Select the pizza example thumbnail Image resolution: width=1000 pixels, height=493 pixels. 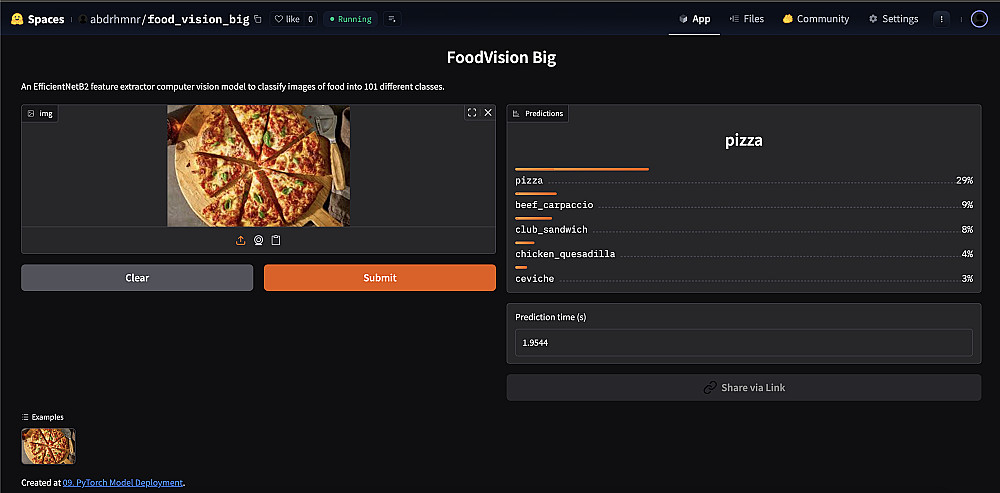(x=48, y=446)
